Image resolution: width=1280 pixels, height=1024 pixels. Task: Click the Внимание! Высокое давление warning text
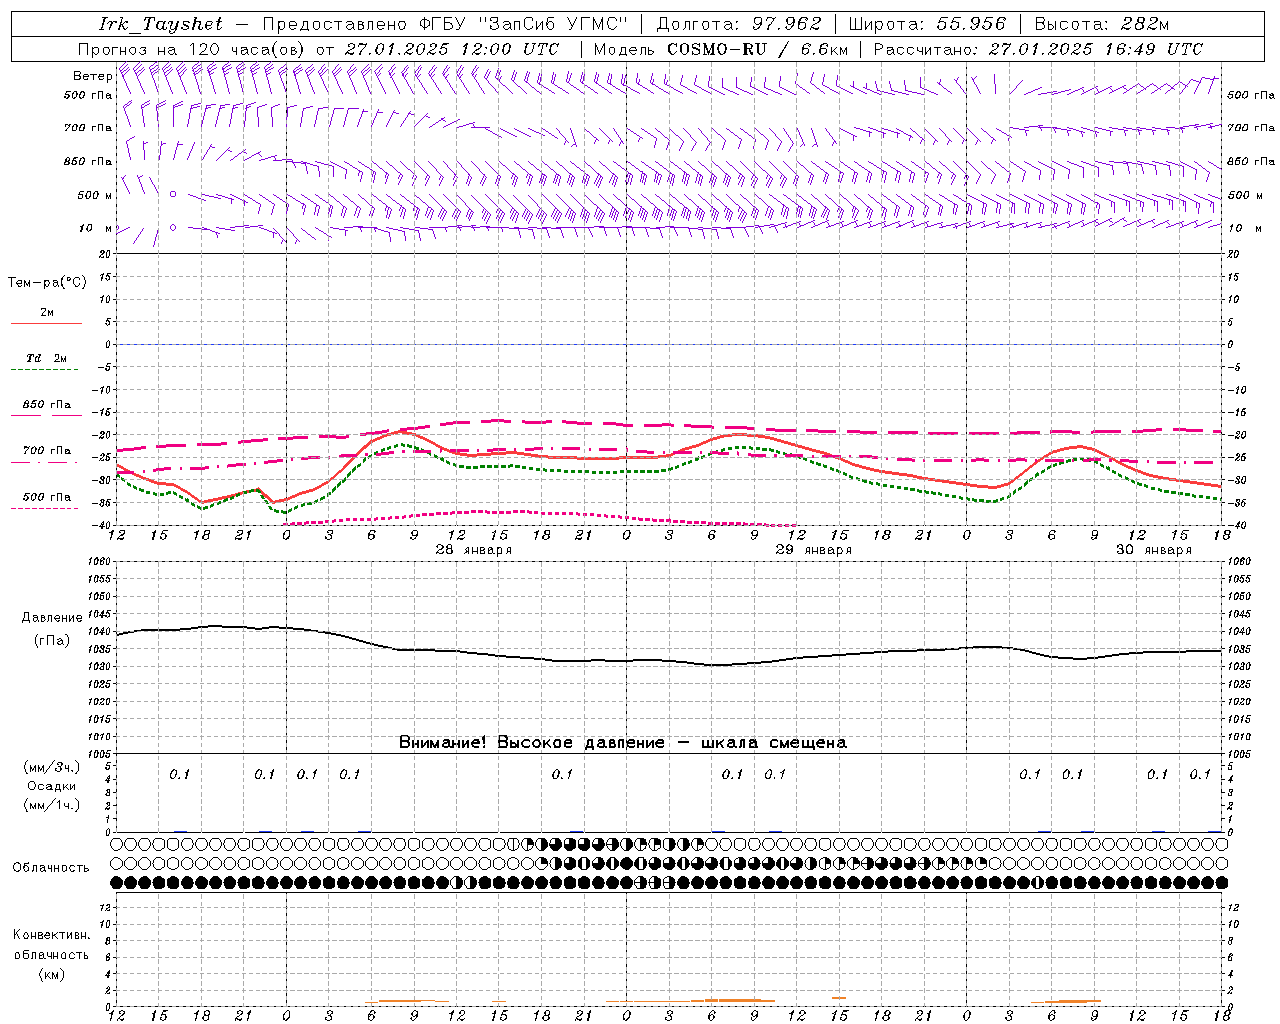point(622,743)
